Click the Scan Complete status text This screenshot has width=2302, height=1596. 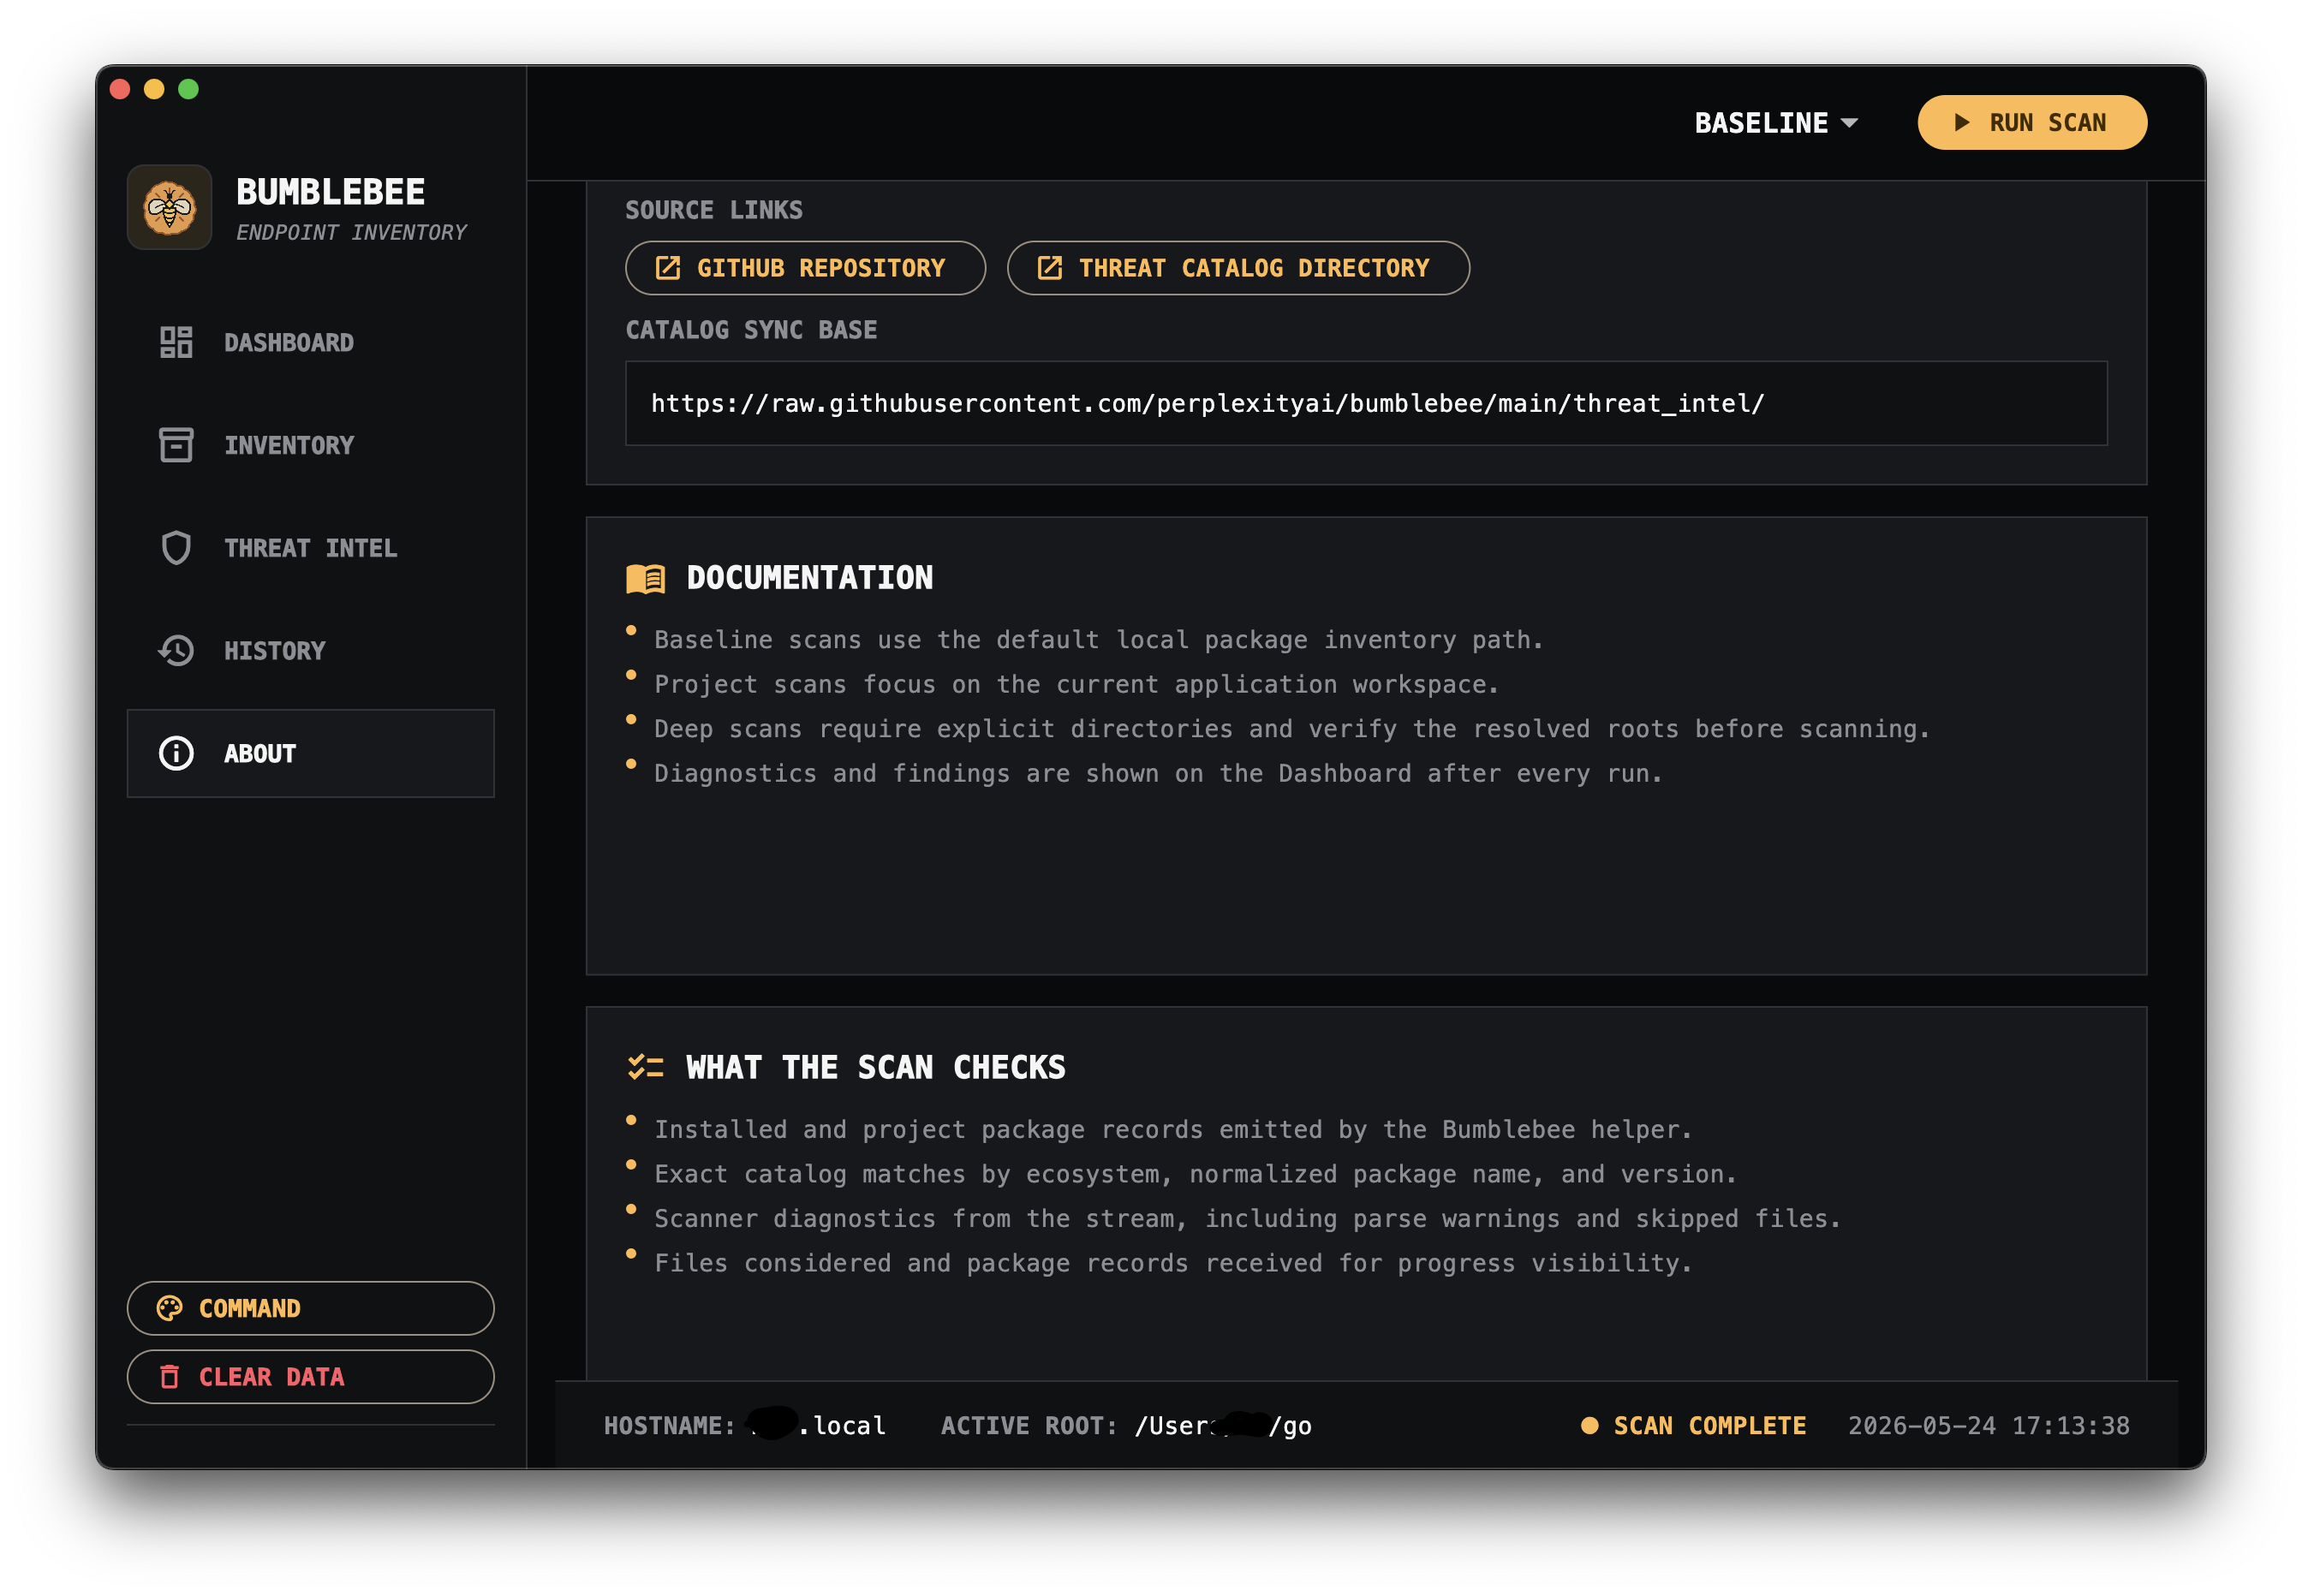(1710, 1425)
